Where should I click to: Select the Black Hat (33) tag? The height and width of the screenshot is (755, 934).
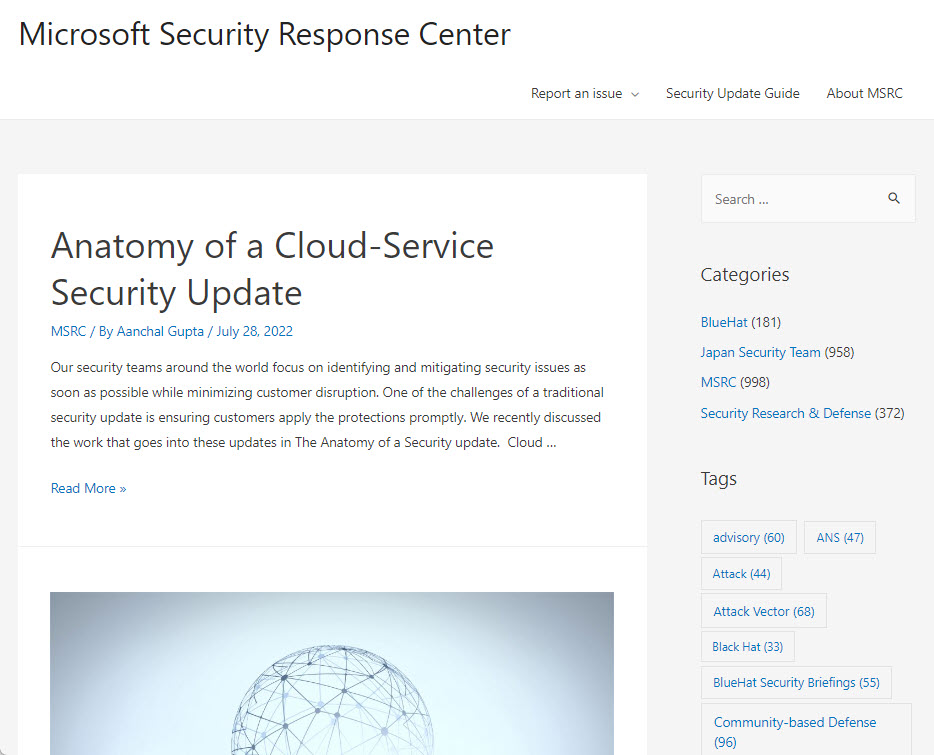click(748, 647)
